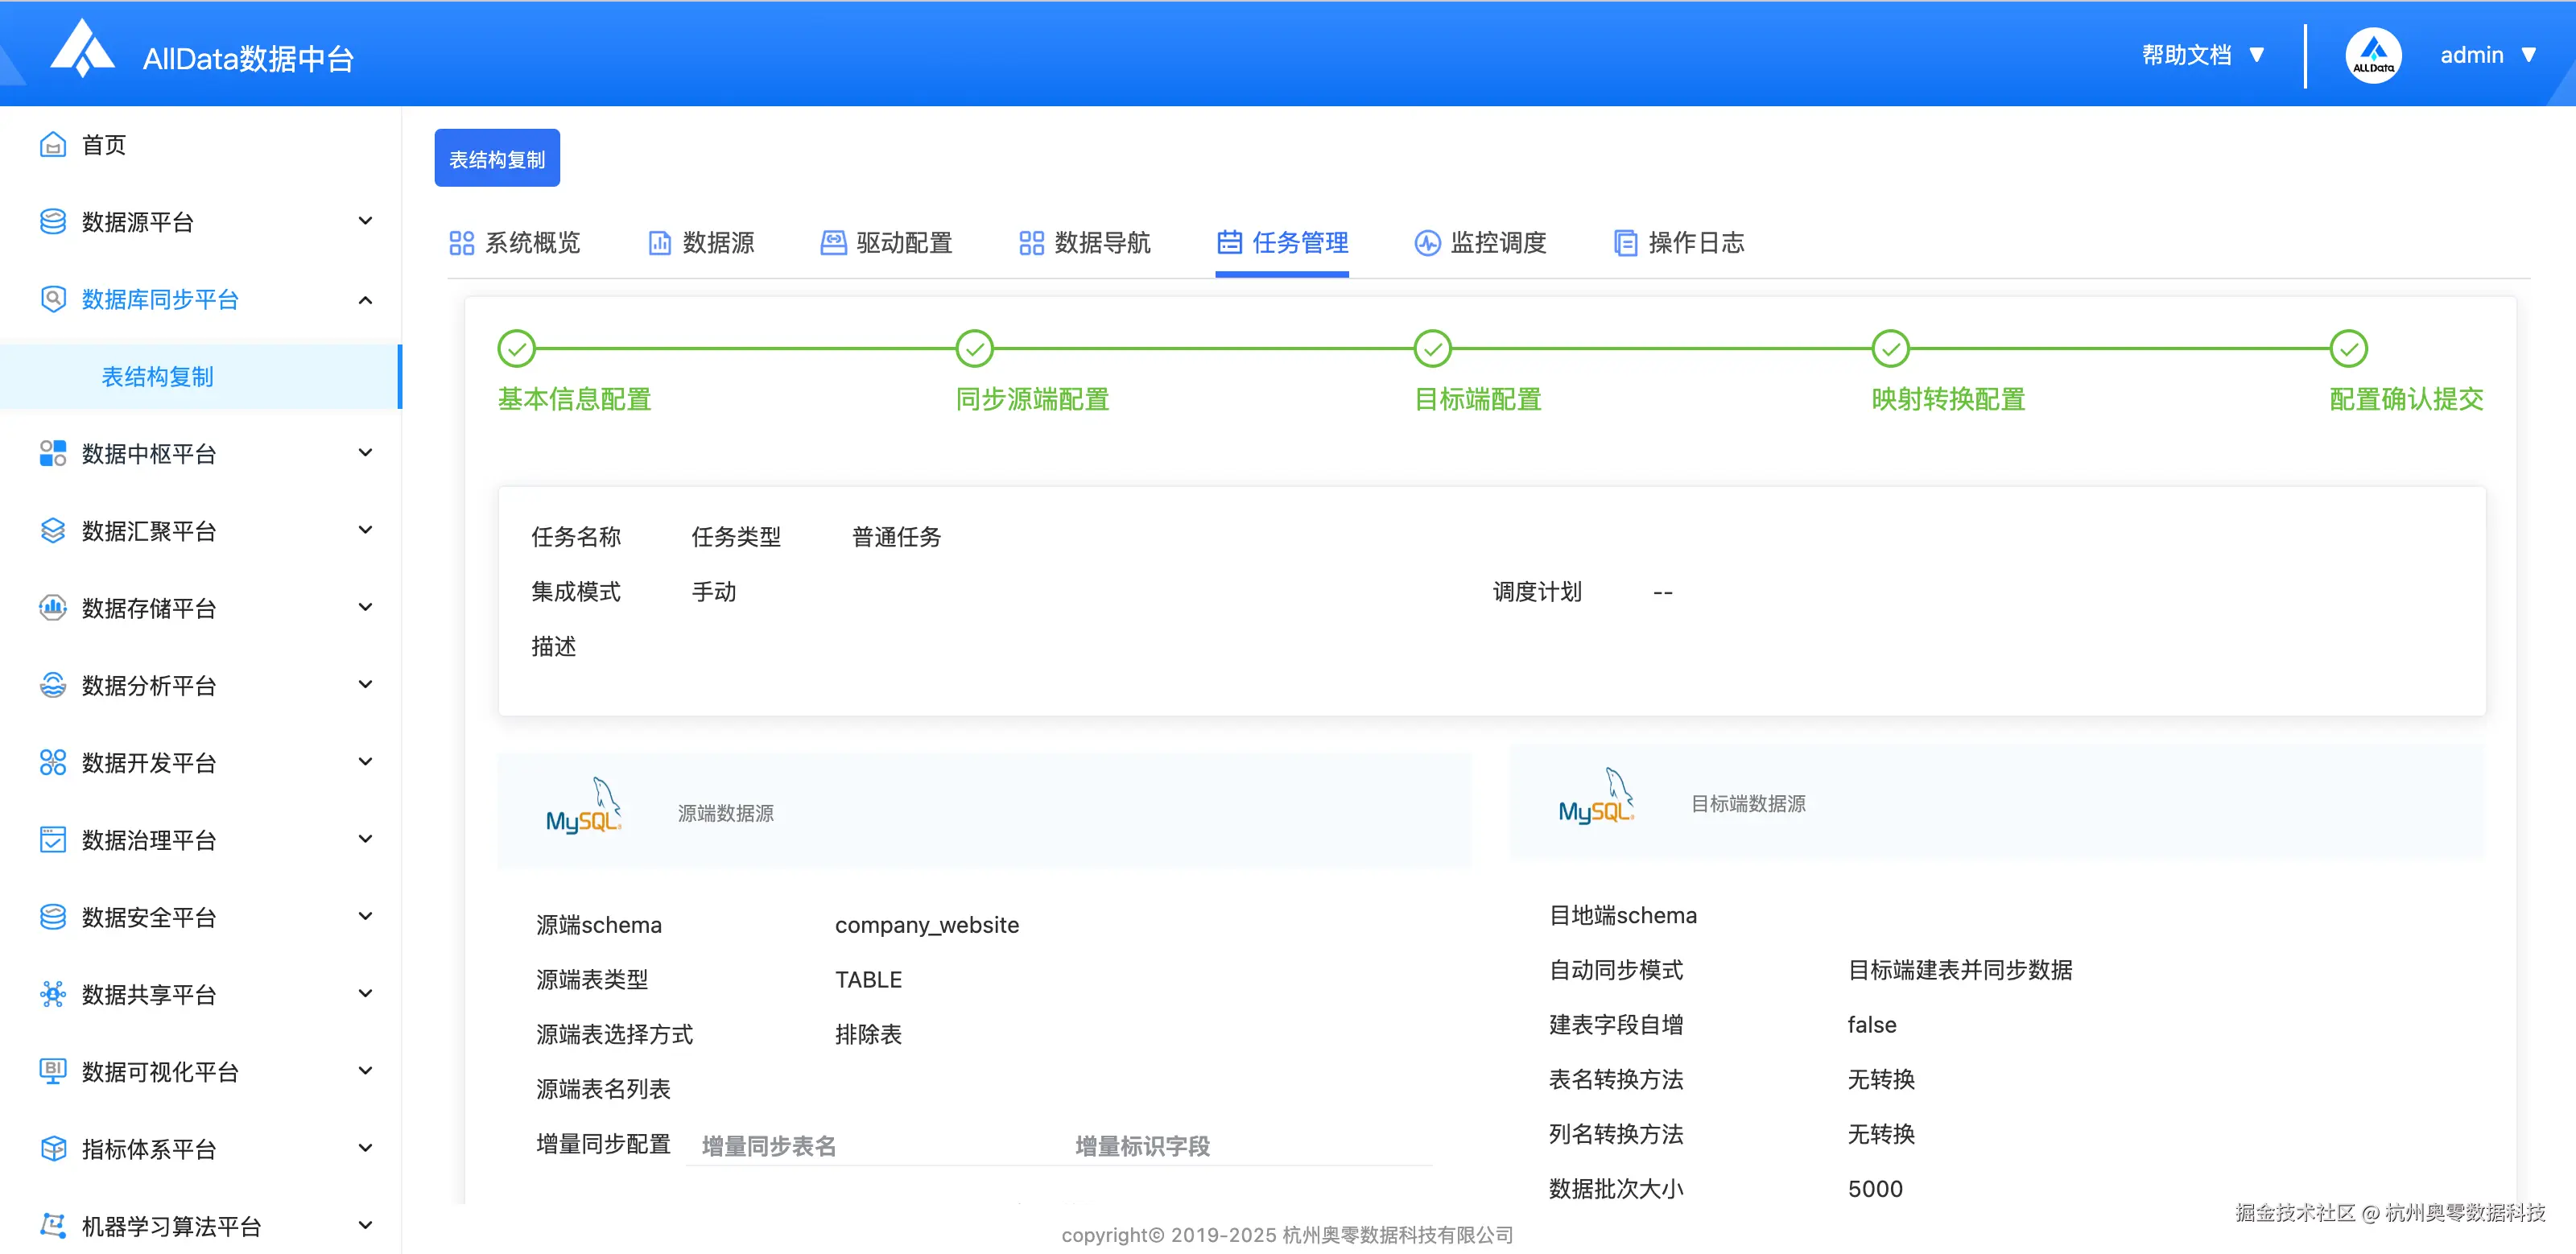Click the 数据可视化平台 BI icon

53,1071
